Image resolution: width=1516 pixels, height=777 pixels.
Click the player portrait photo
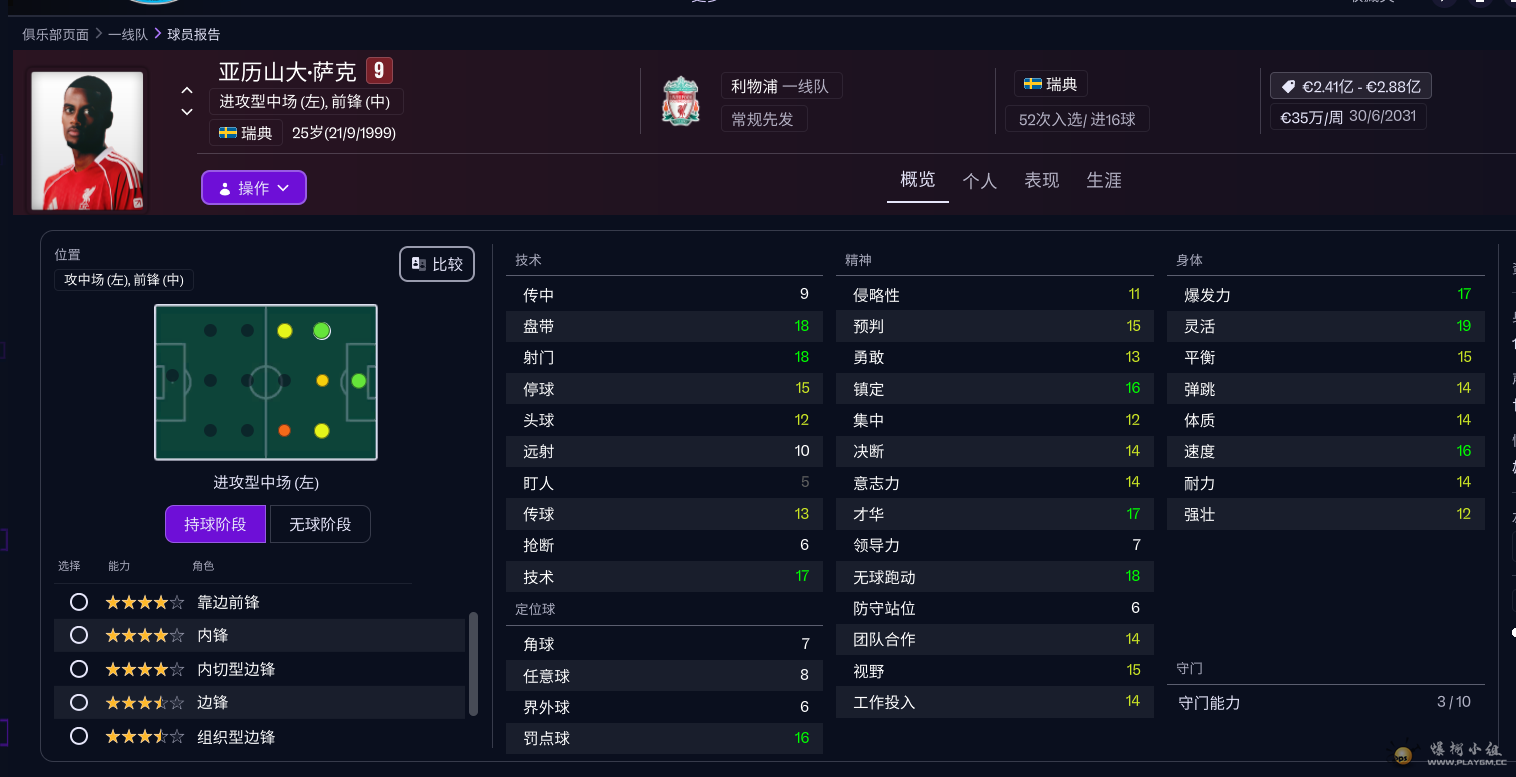click(87, 139)
